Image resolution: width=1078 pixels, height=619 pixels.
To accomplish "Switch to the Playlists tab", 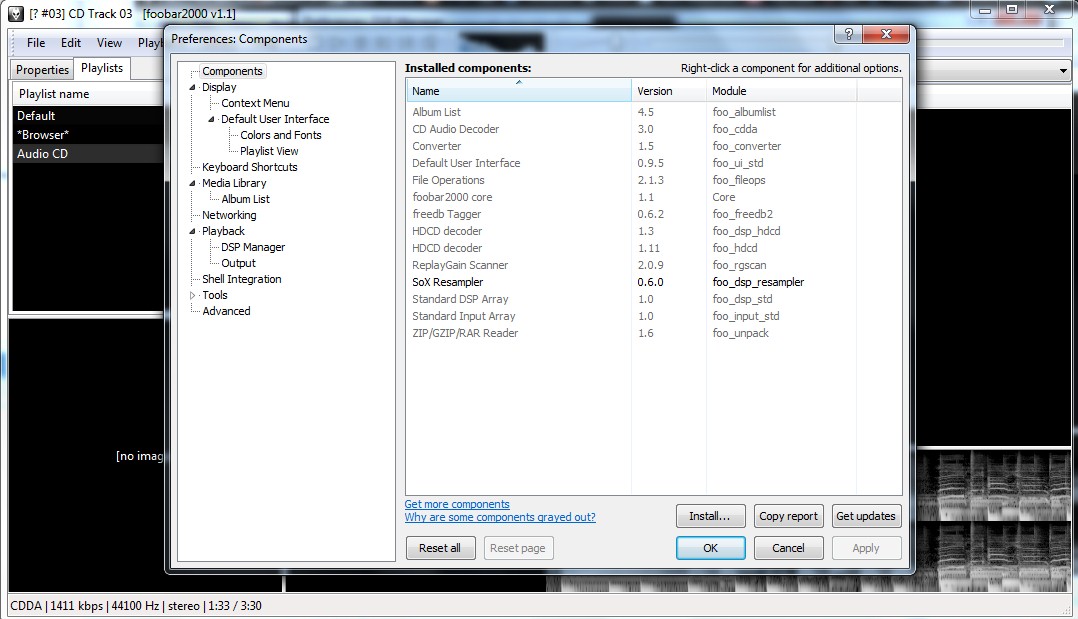I will click(x=102, y=68).
